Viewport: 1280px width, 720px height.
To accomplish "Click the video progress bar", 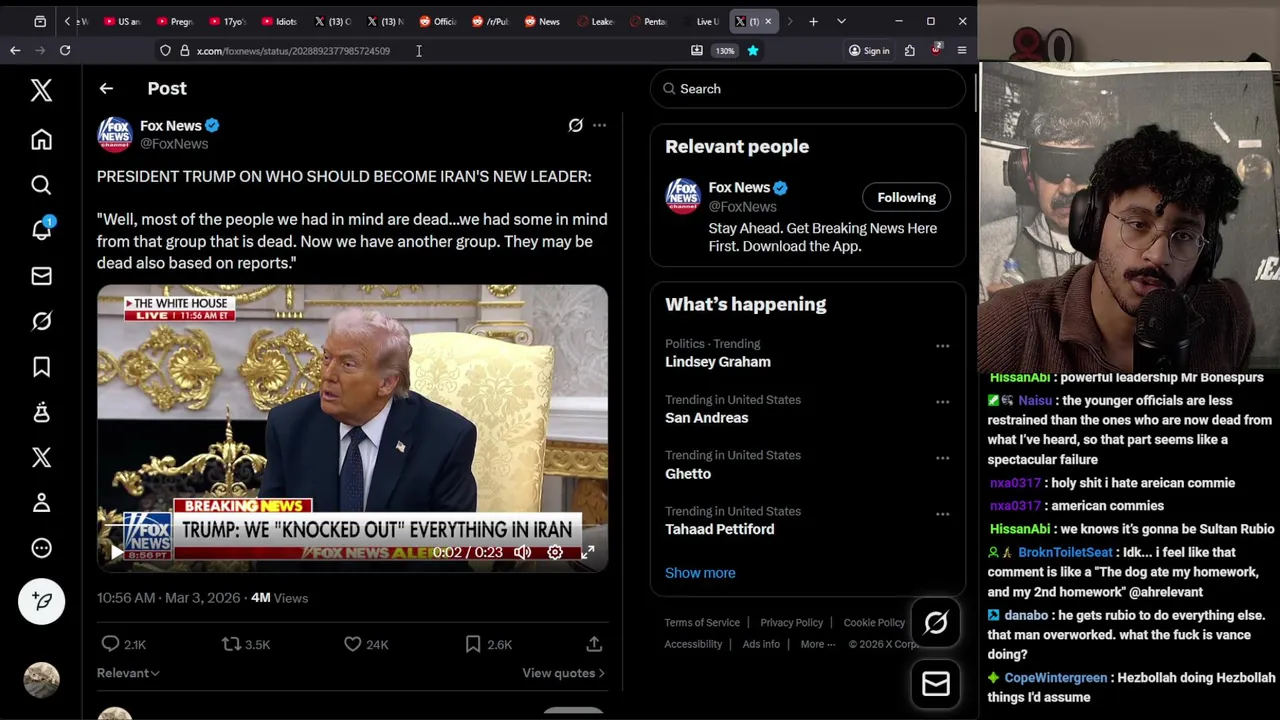I will 352,524.
